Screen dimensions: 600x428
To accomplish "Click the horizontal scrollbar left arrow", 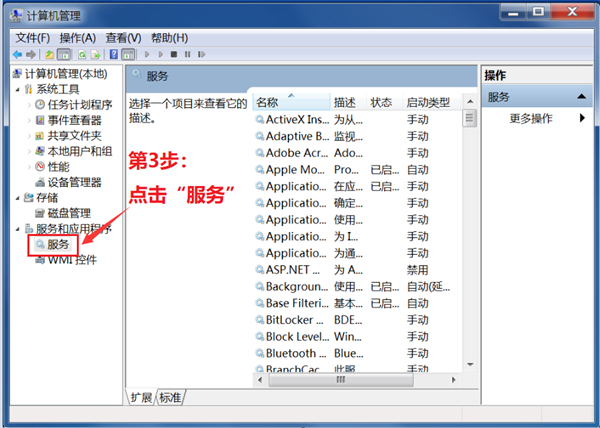I will coord(260,380).
